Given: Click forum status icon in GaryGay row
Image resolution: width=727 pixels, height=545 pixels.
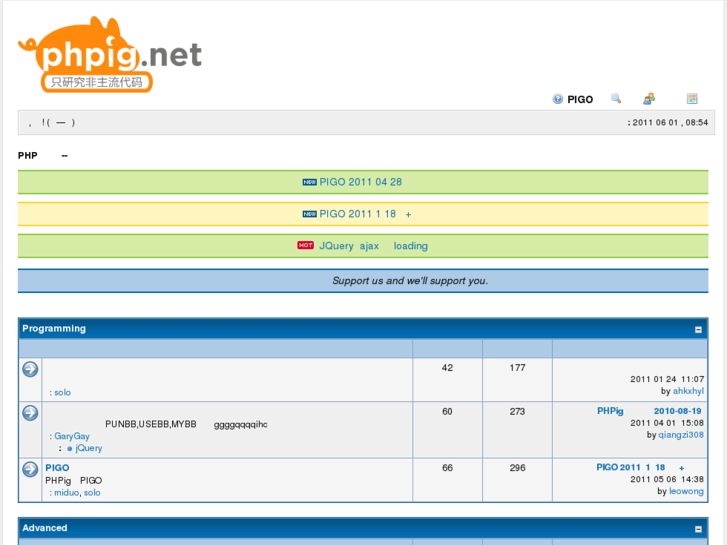Looking at the screenshot, I should tap(30, 413).
